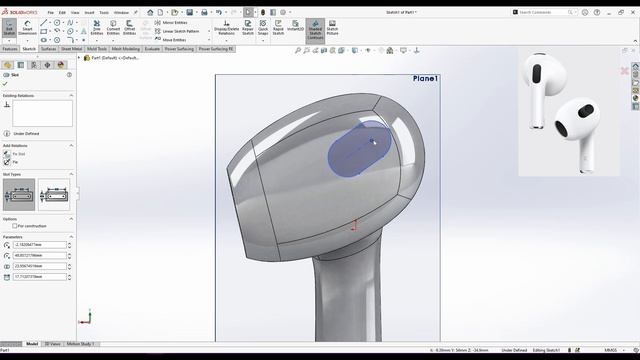Click the Undo icon
640x360 pixels.
219,12
